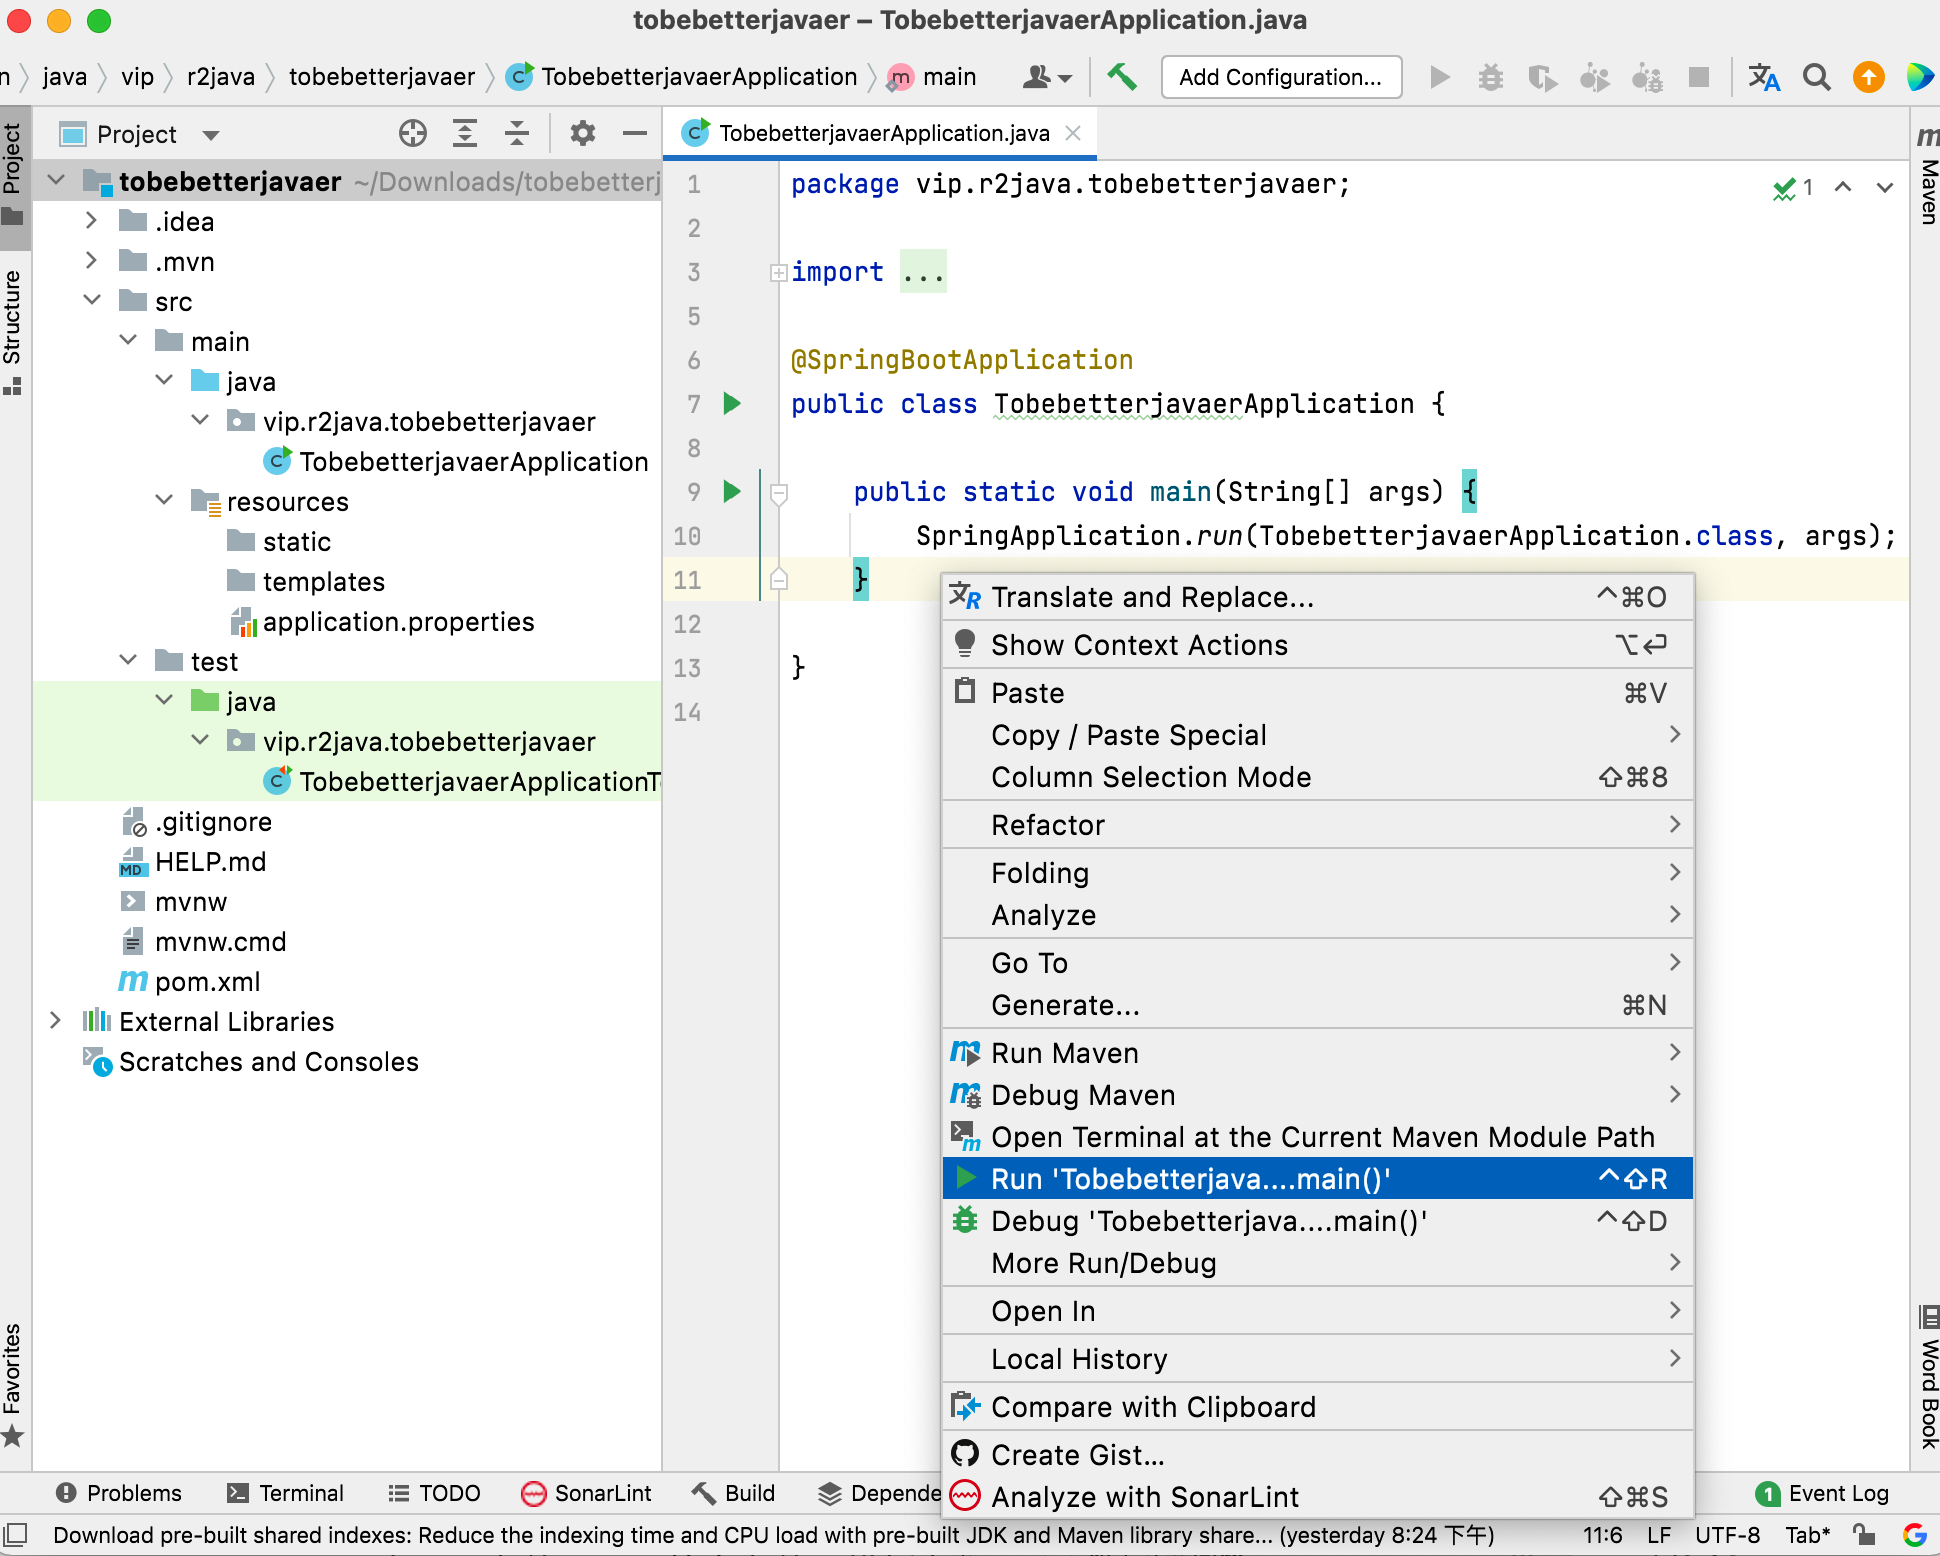1940x1556 pixels.
Task: Open Project panel settings gear
Action: tap(582, 133)
